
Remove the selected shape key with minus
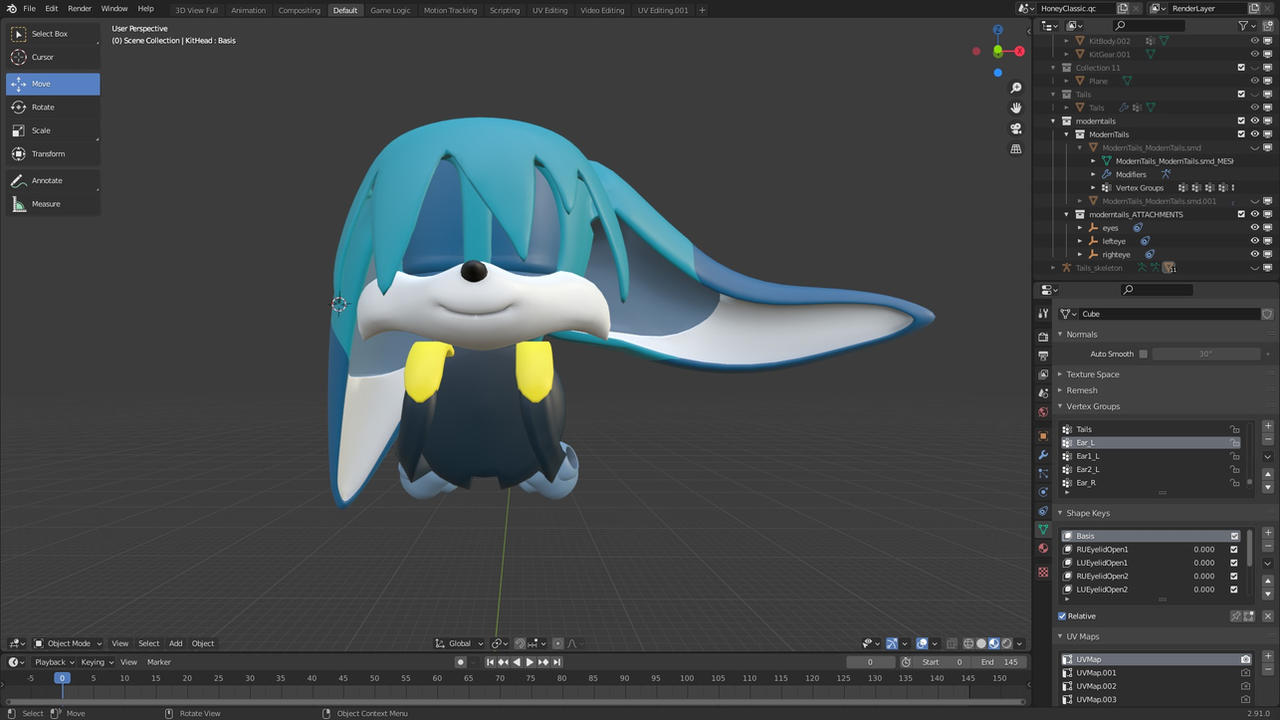[1268, 546]
